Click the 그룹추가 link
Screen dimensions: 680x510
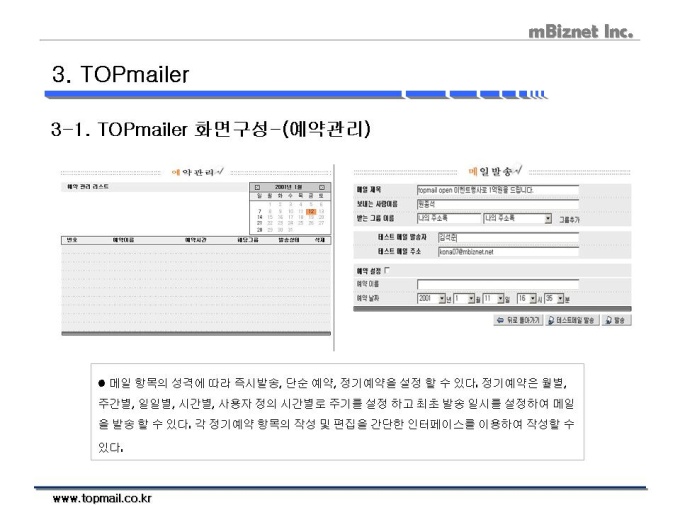[x=569, y=220]
